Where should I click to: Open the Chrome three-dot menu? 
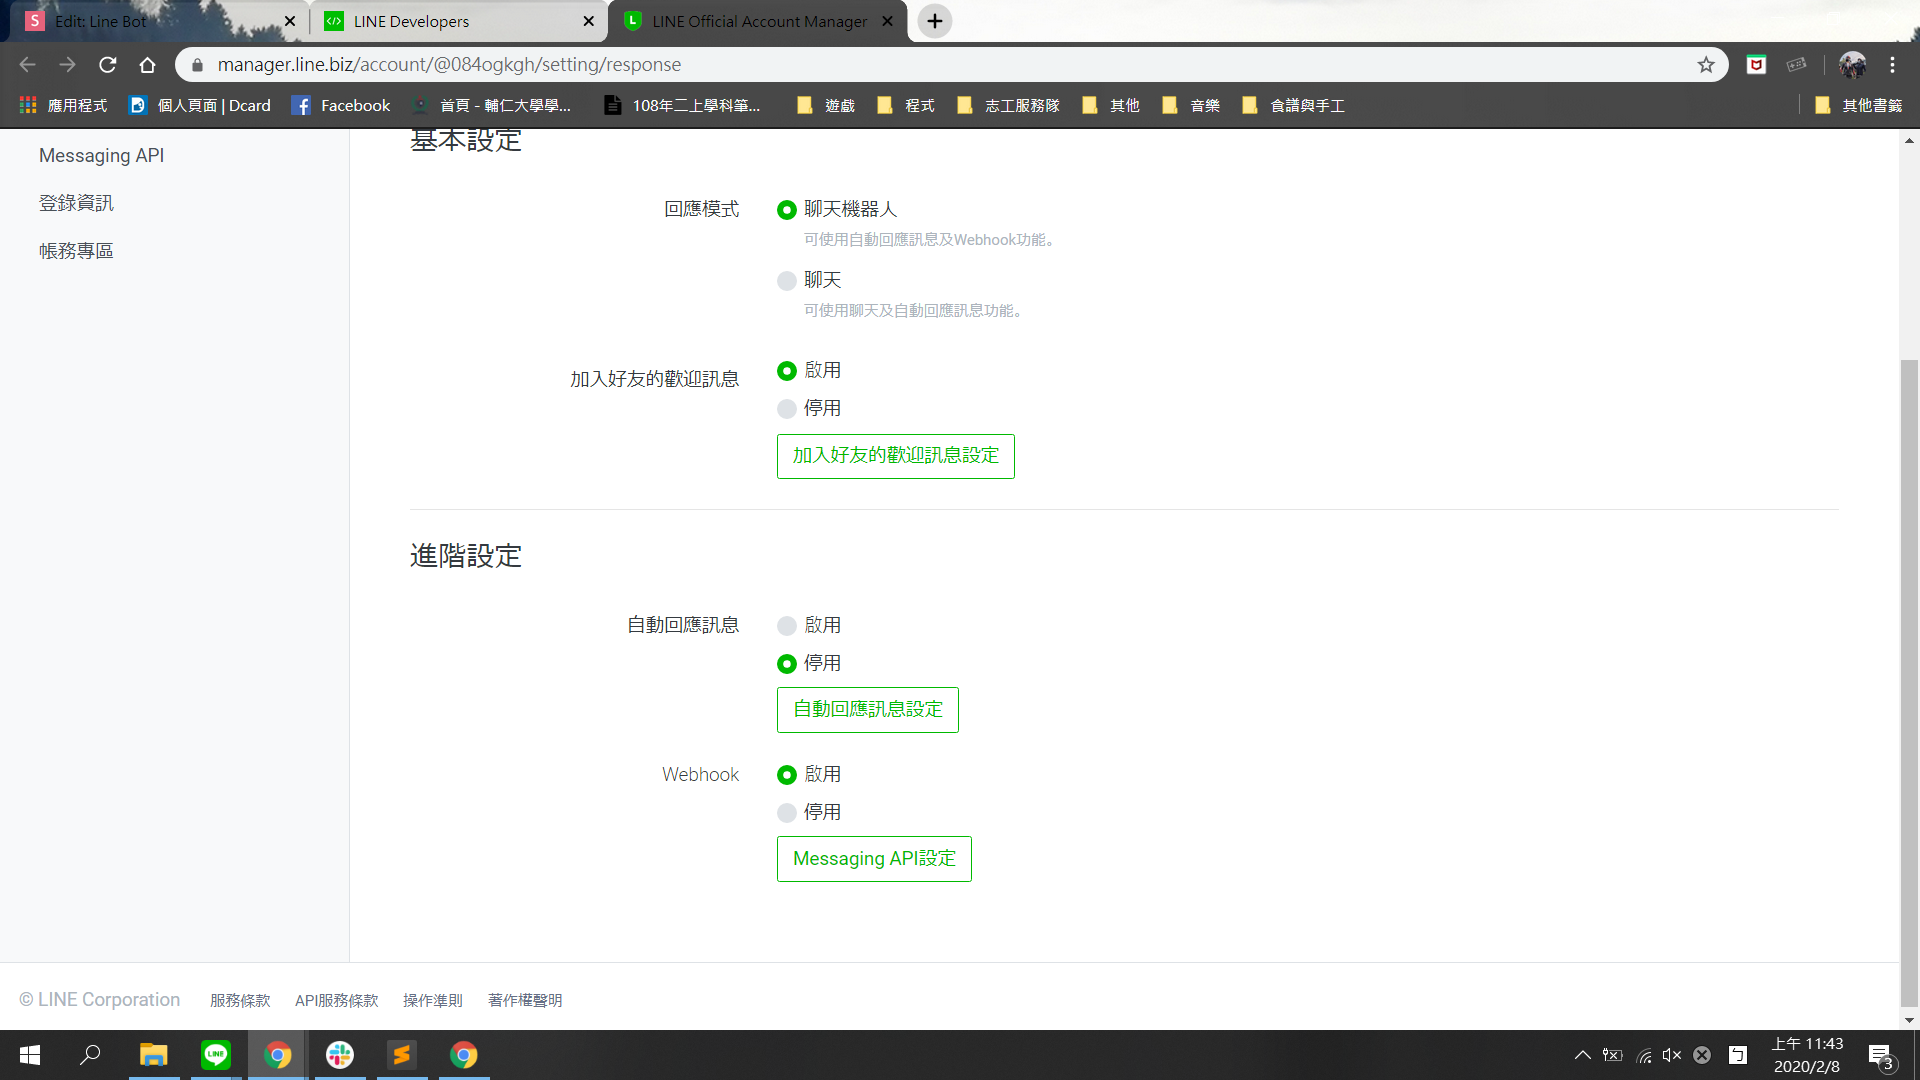click(1892, 65)
